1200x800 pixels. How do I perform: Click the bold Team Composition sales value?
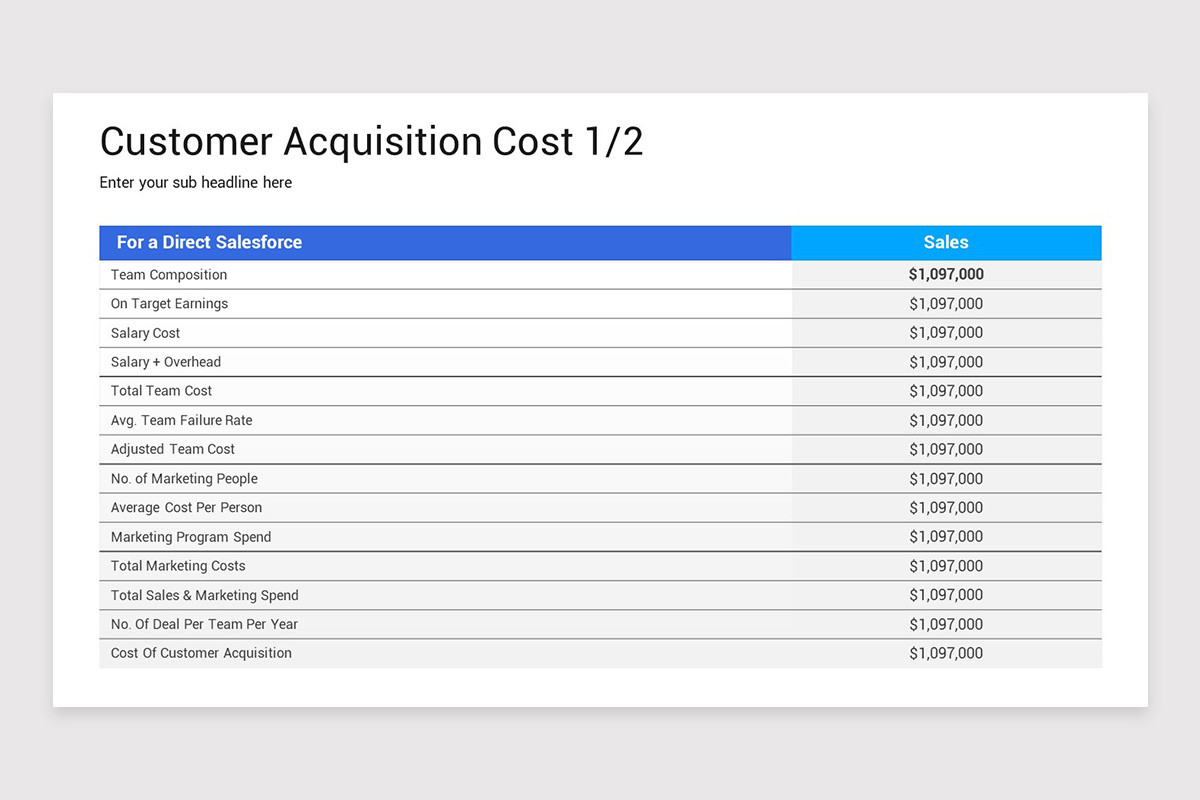(946, 274)
